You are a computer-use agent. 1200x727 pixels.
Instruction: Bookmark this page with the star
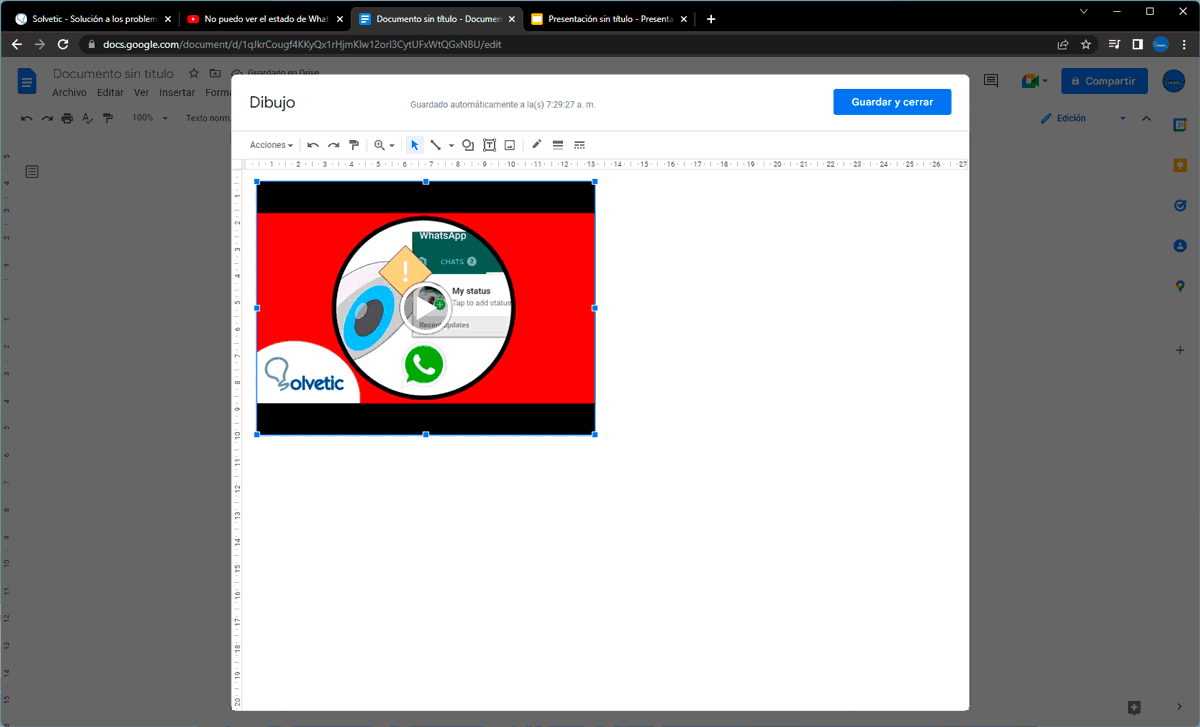coord(1086,44)
